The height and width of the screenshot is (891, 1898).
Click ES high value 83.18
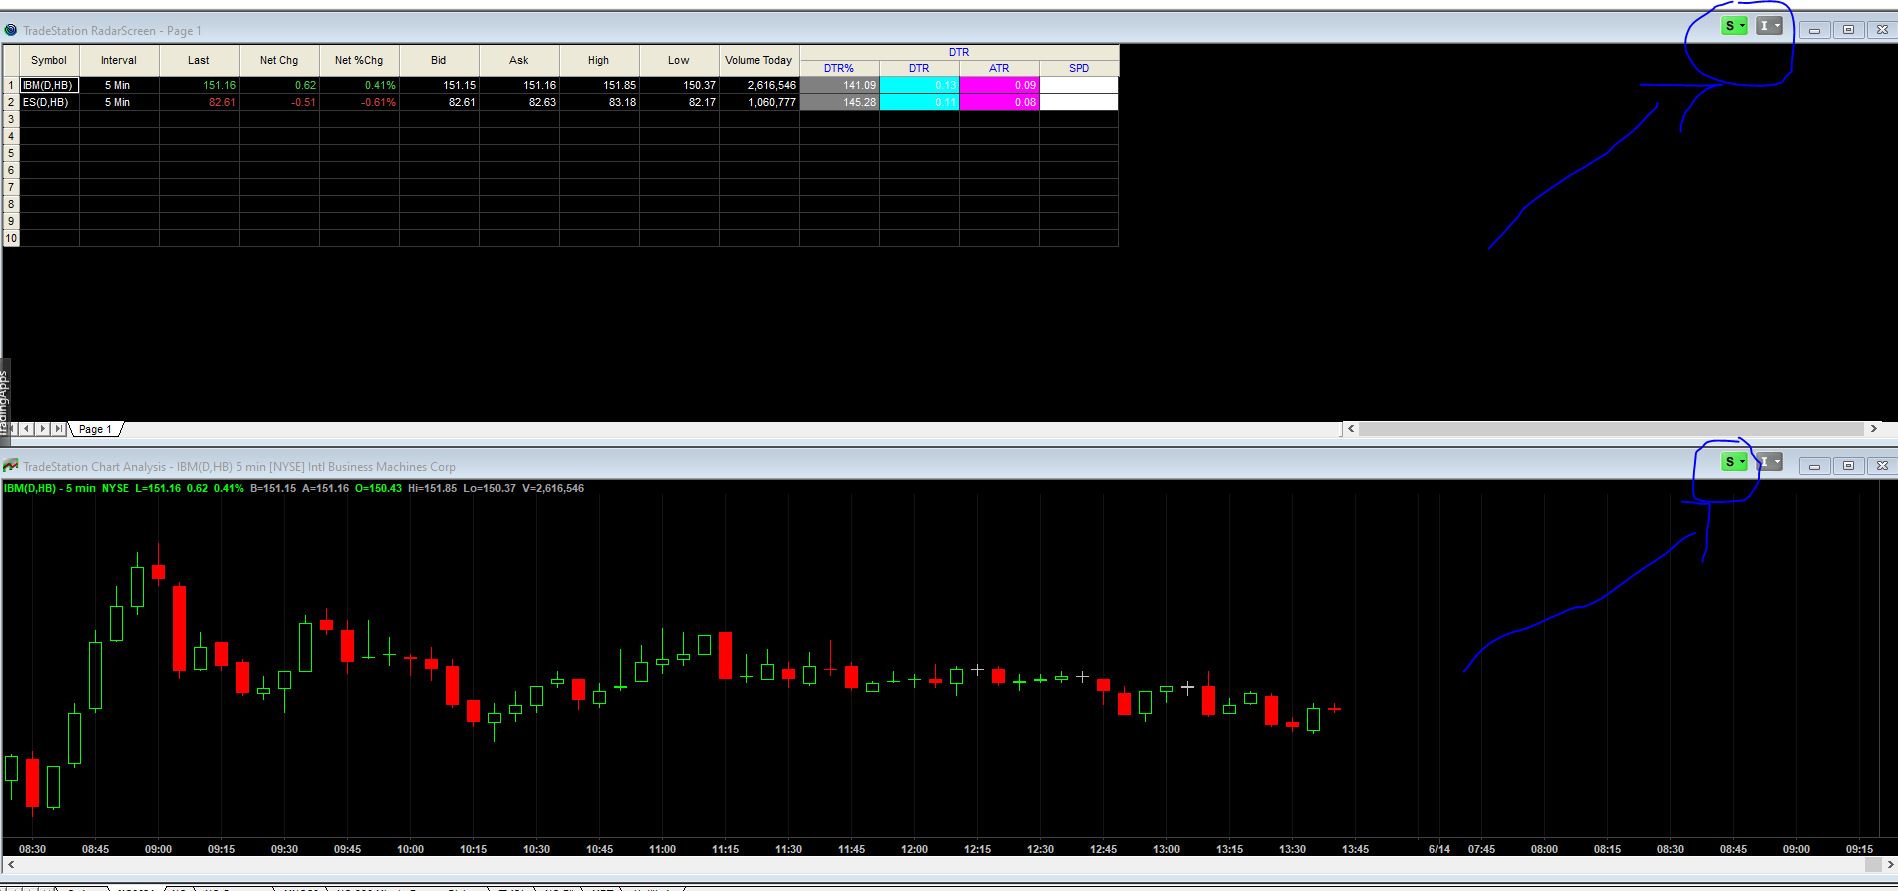coord(599,102)
